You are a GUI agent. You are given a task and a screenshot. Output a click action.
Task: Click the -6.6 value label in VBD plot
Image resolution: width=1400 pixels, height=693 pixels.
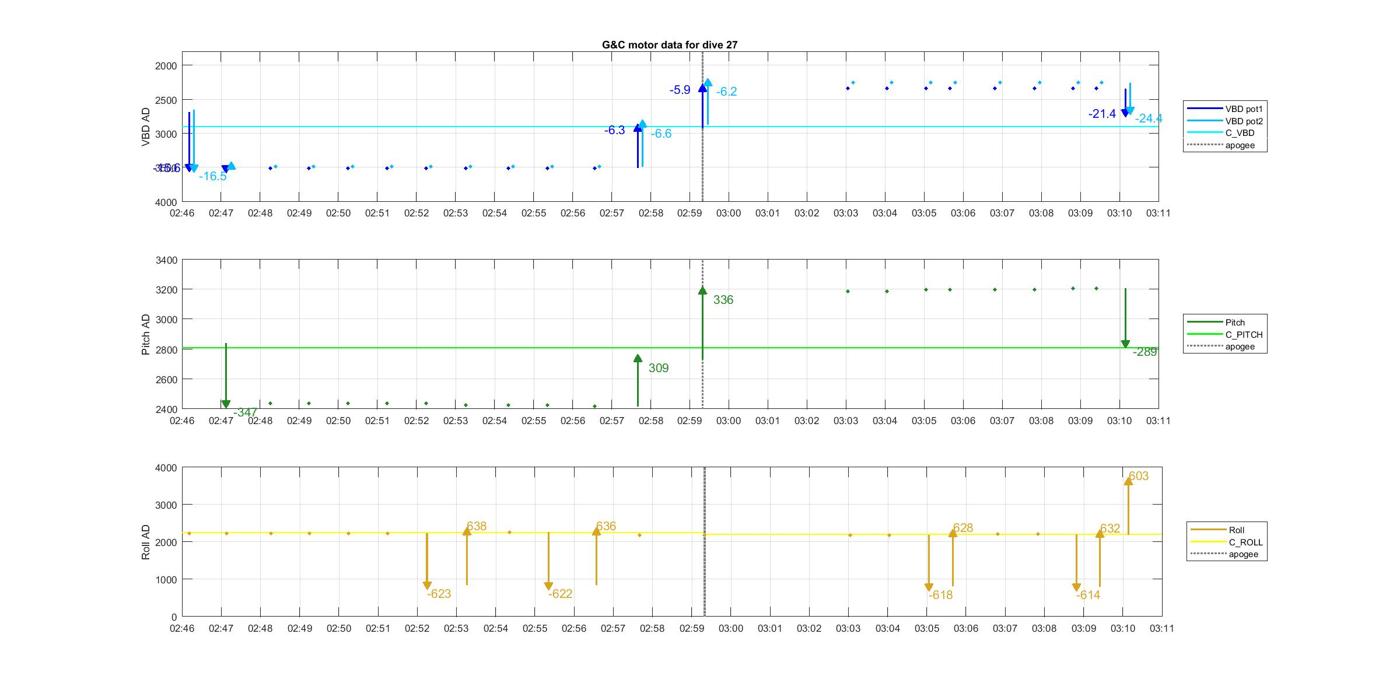point(662,134)
